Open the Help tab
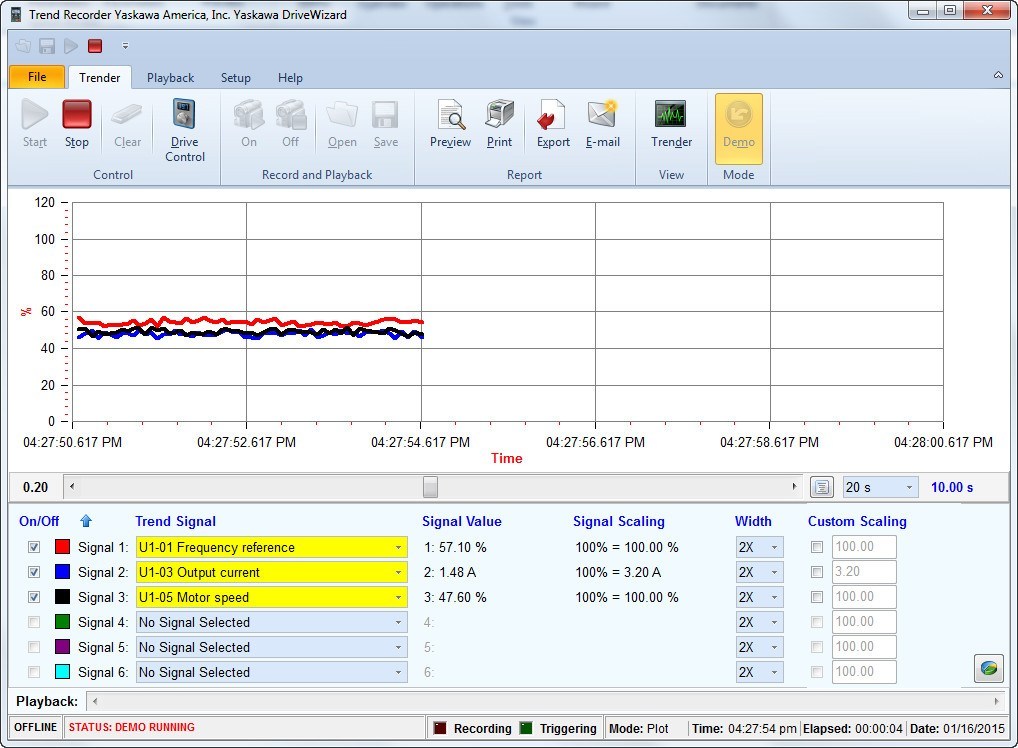The width and height of the screenshot is (1018, 748). click(290, 78)
